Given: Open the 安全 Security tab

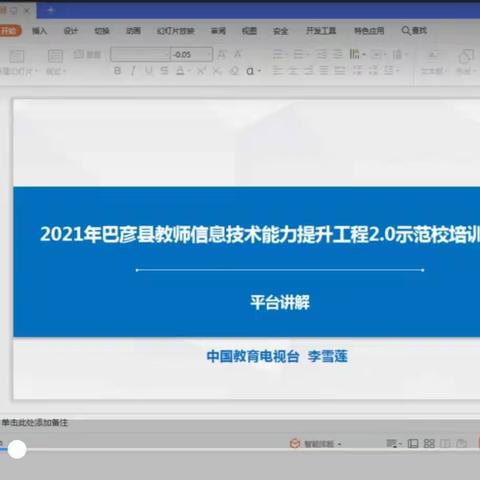Looking at the screenshot, I should coord(280,31).
